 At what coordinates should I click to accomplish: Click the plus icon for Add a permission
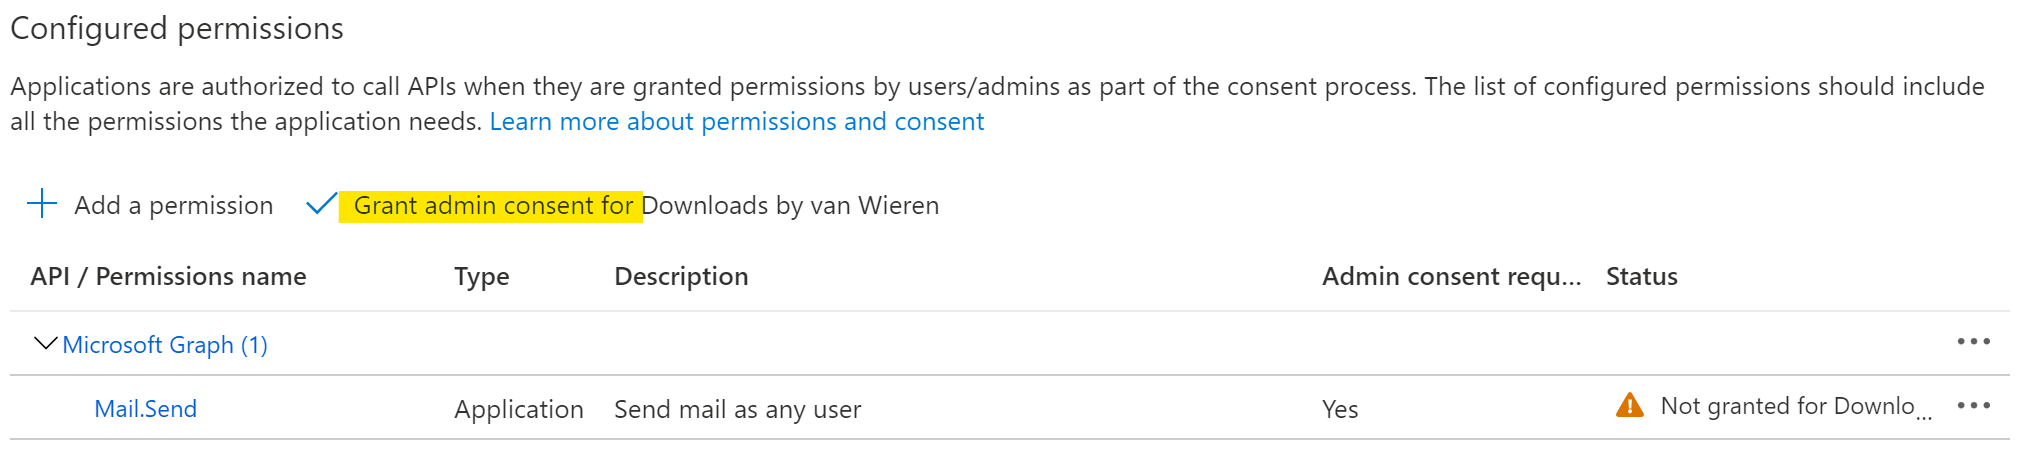pos(42,204)
